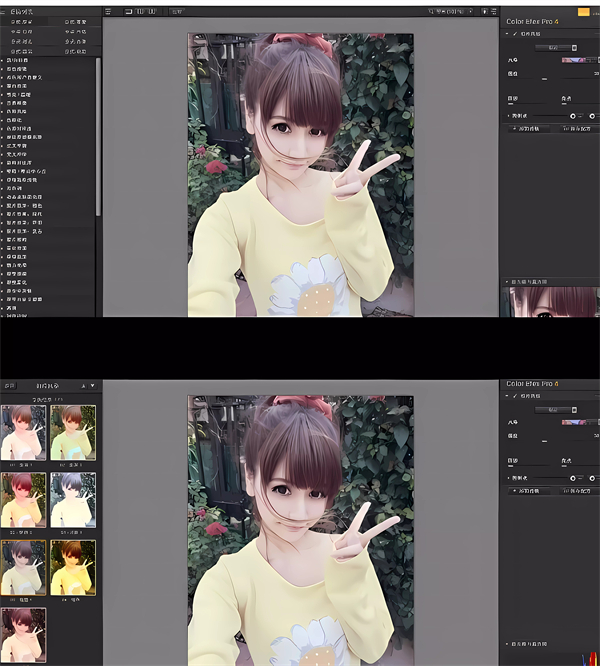Select single image view icon in upper toolbar

click(x=128, y=11)
